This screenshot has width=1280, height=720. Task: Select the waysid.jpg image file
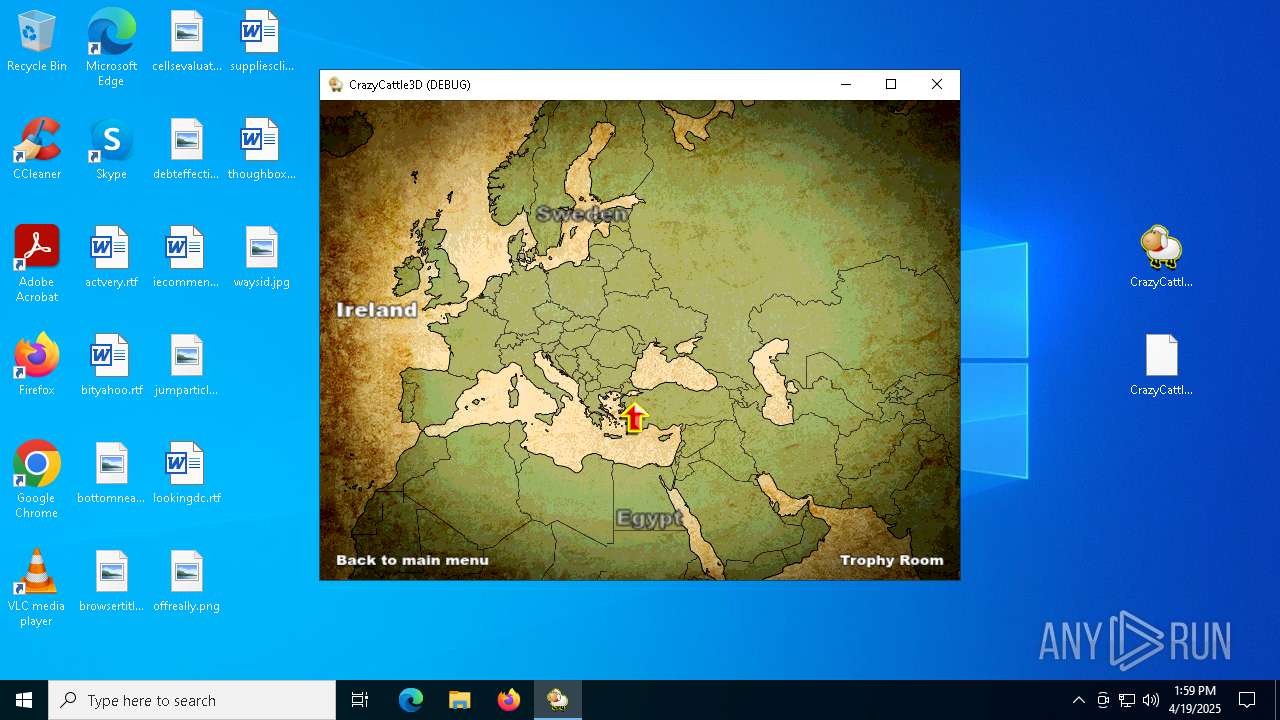(261, 257)
